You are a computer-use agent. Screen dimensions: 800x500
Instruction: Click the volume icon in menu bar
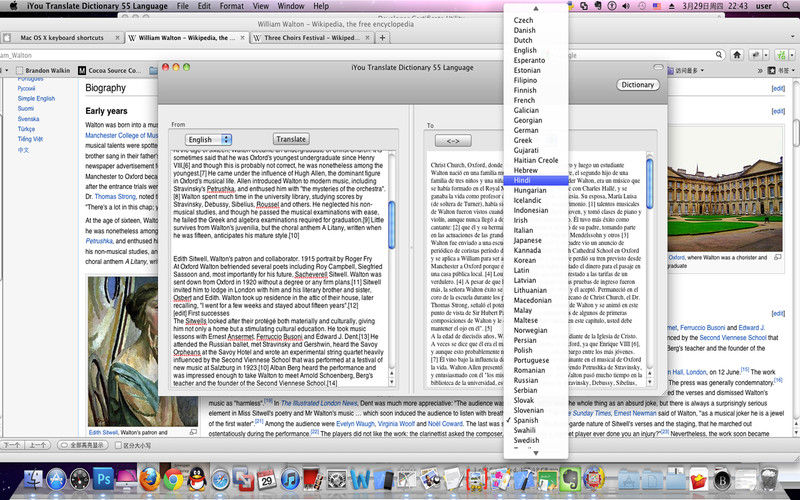(626, 6)
